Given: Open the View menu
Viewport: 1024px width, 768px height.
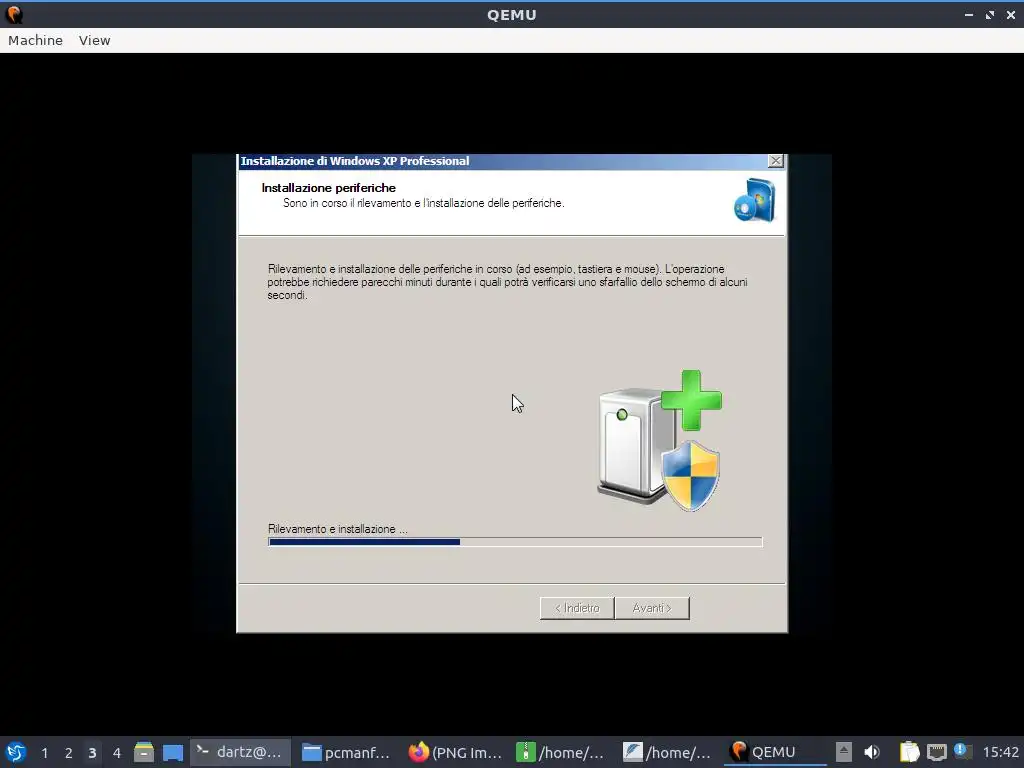Looking at the screenshot, I should (95, 40).
